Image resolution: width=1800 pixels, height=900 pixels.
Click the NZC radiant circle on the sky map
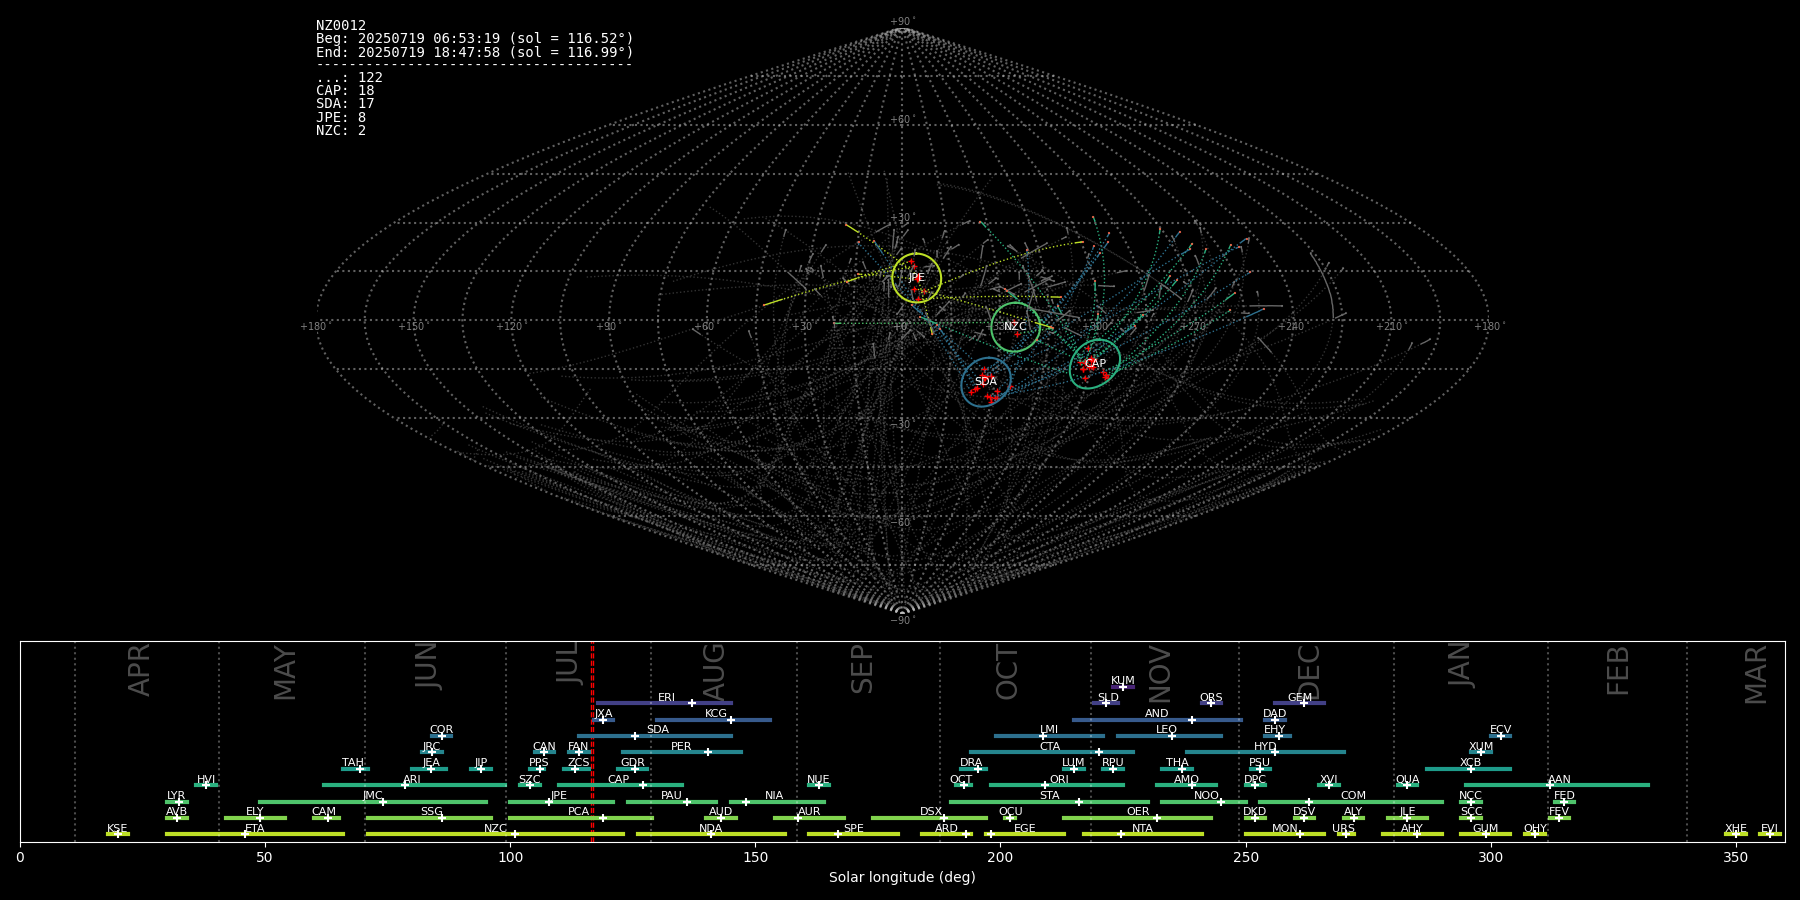[1015, 327]
